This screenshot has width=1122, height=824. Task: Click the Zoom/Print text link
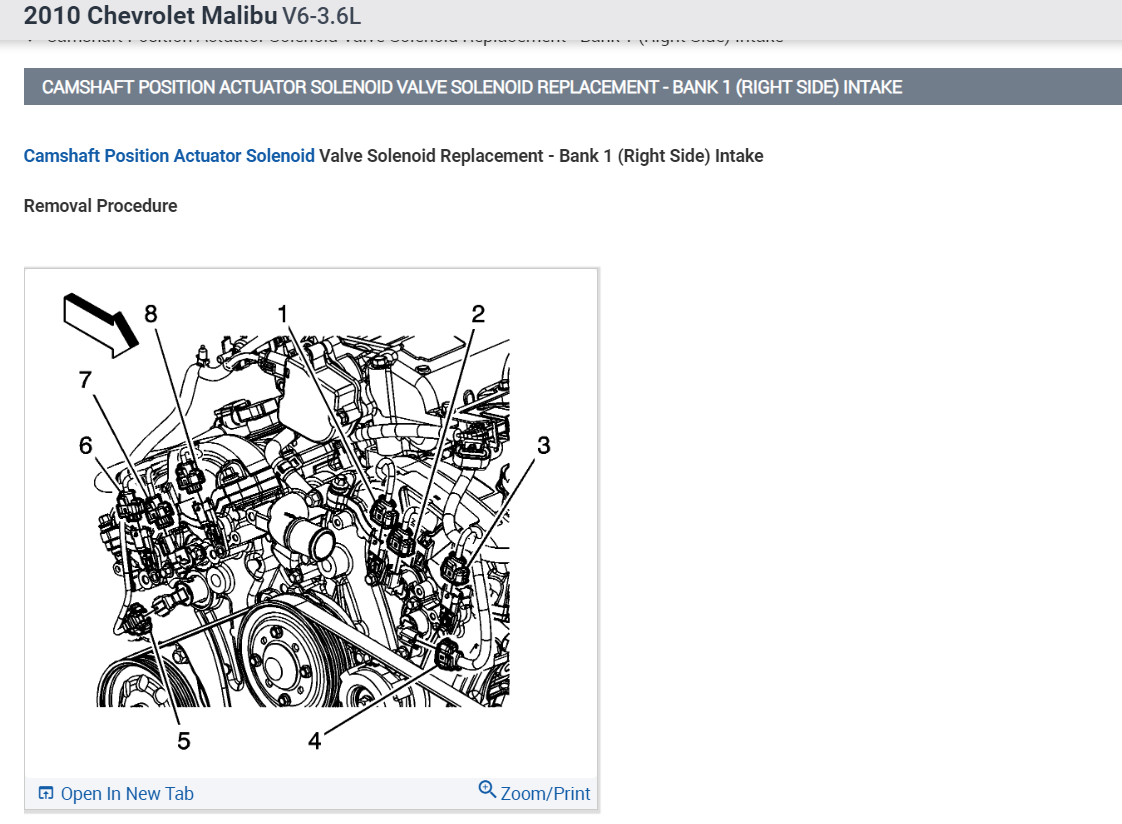click(545, 794)
